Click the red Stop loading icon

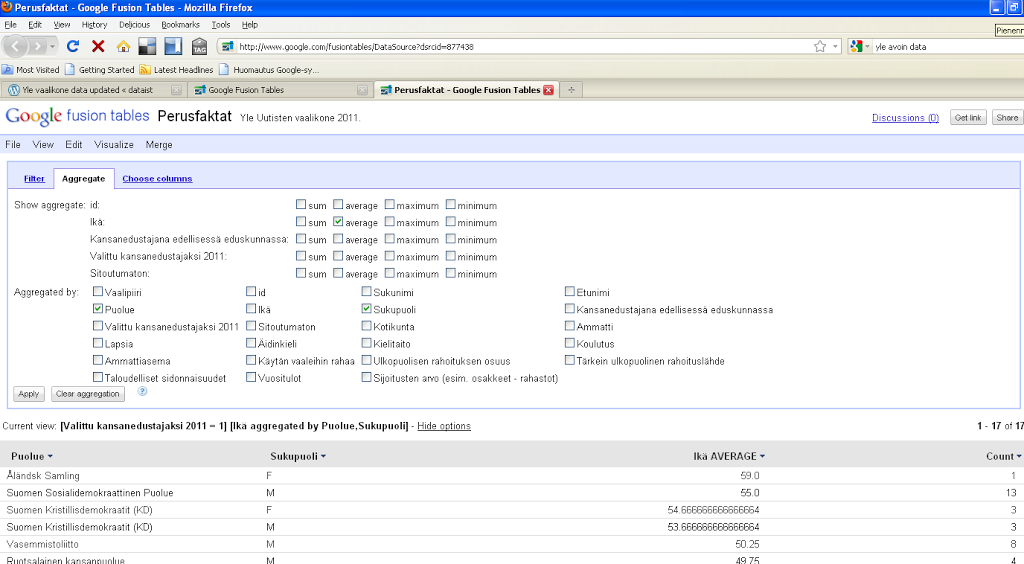click(x=98, y=46)
